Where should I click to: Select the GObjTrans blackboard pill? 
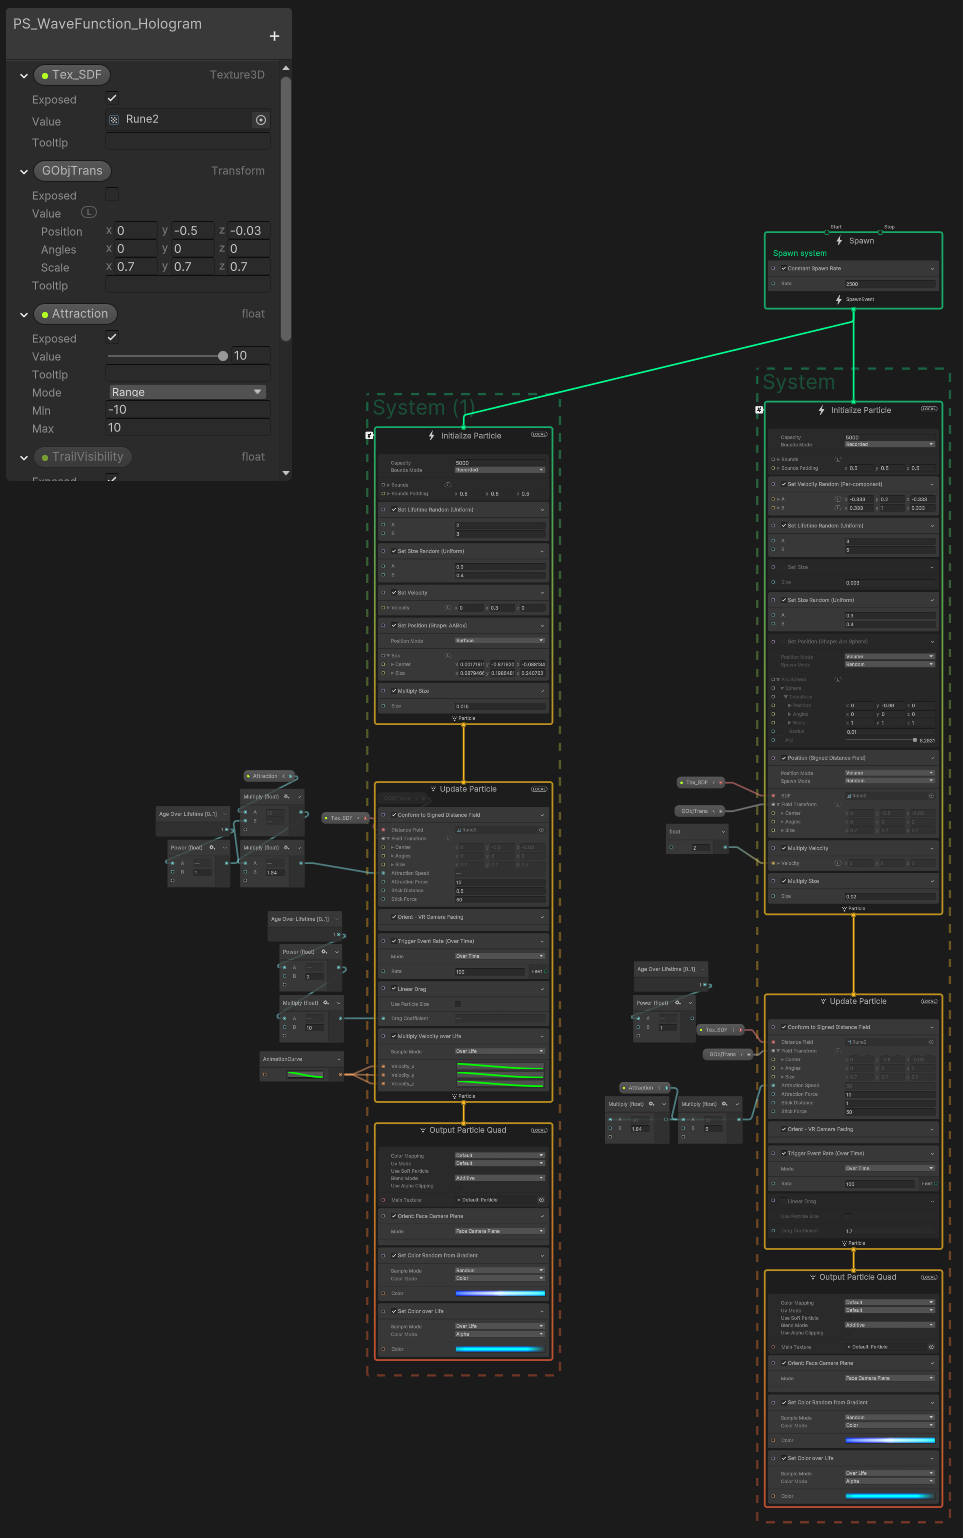[x=72, y=171]
